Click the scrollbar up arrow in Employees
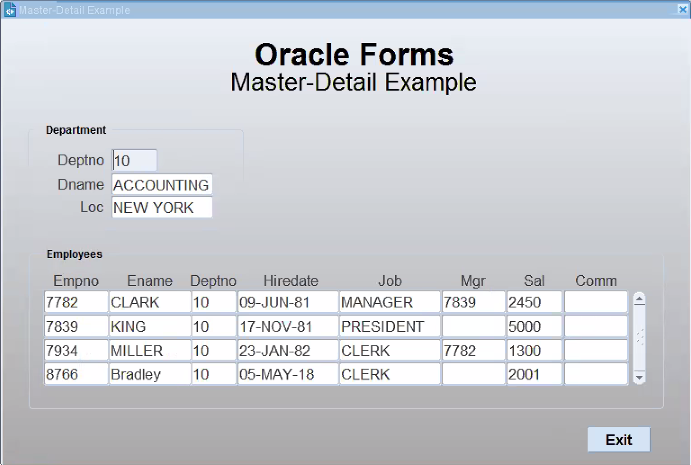 click(639, 300)
